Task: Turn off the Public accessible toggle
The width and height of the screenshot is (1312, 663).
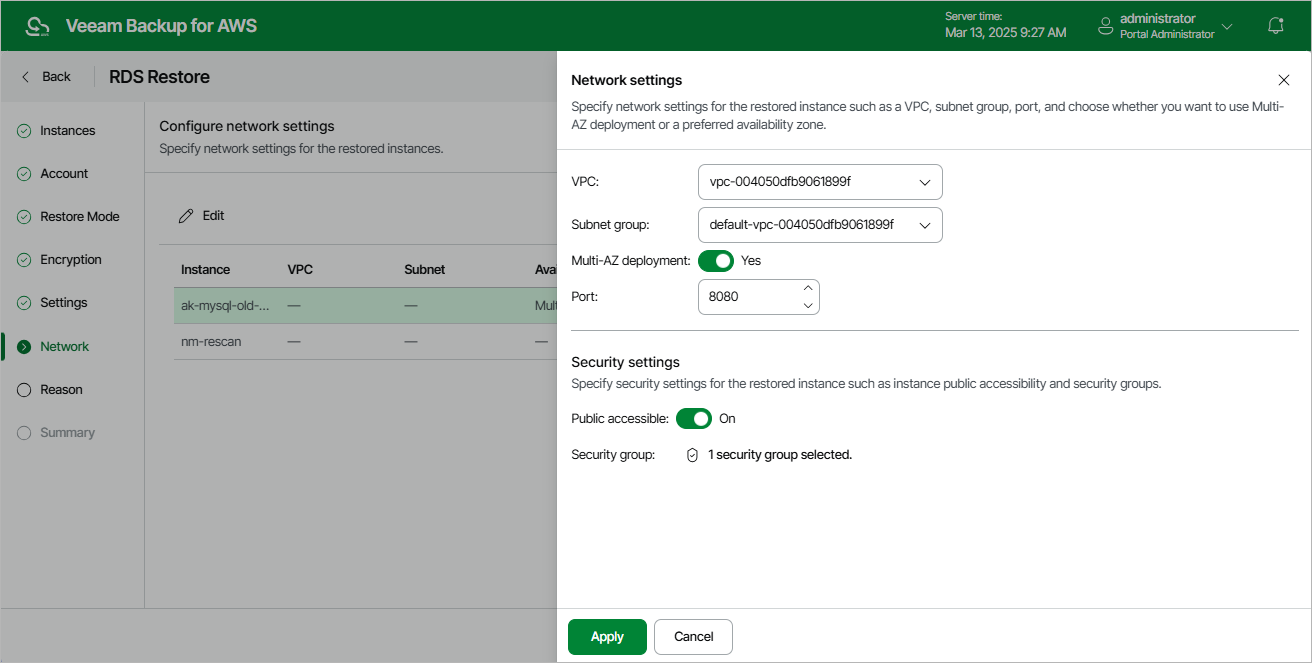Action: tap(694, 419)
